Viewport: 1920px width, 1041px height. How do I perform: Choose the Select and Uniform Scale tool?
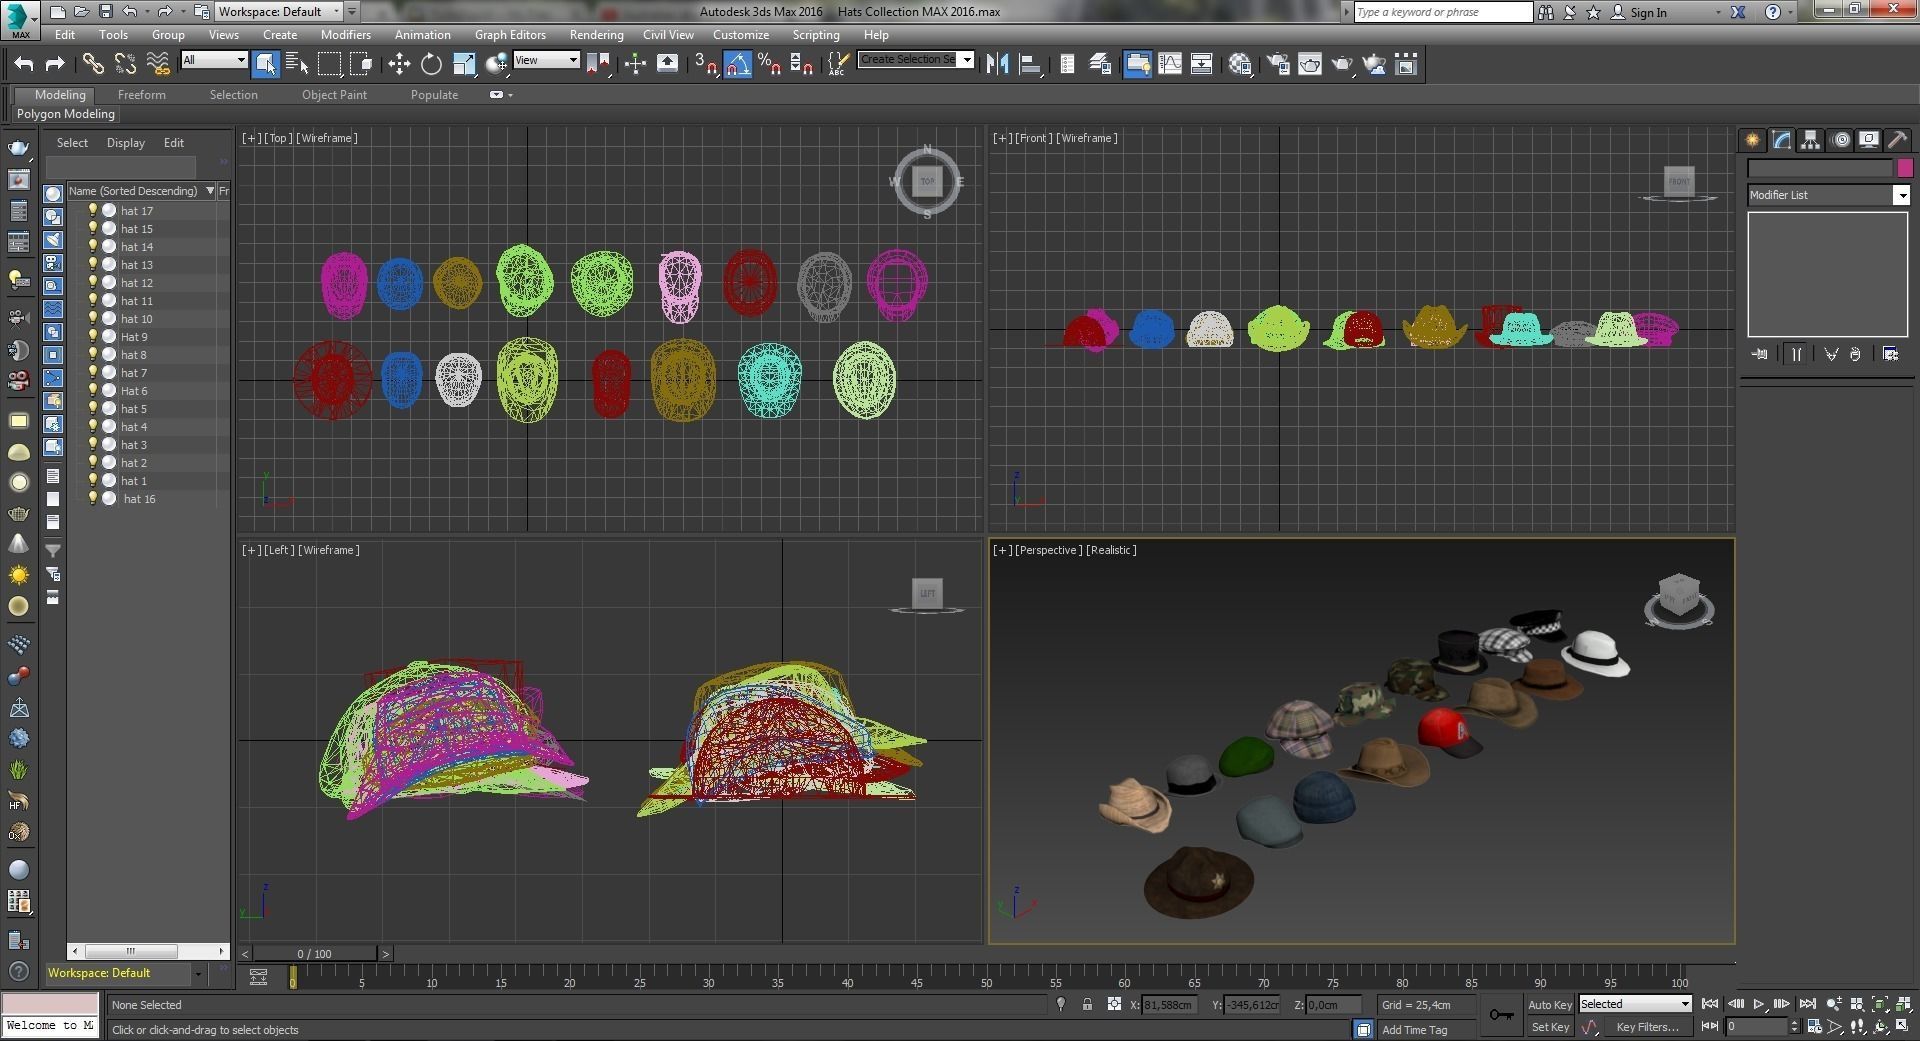coord(464,64)
